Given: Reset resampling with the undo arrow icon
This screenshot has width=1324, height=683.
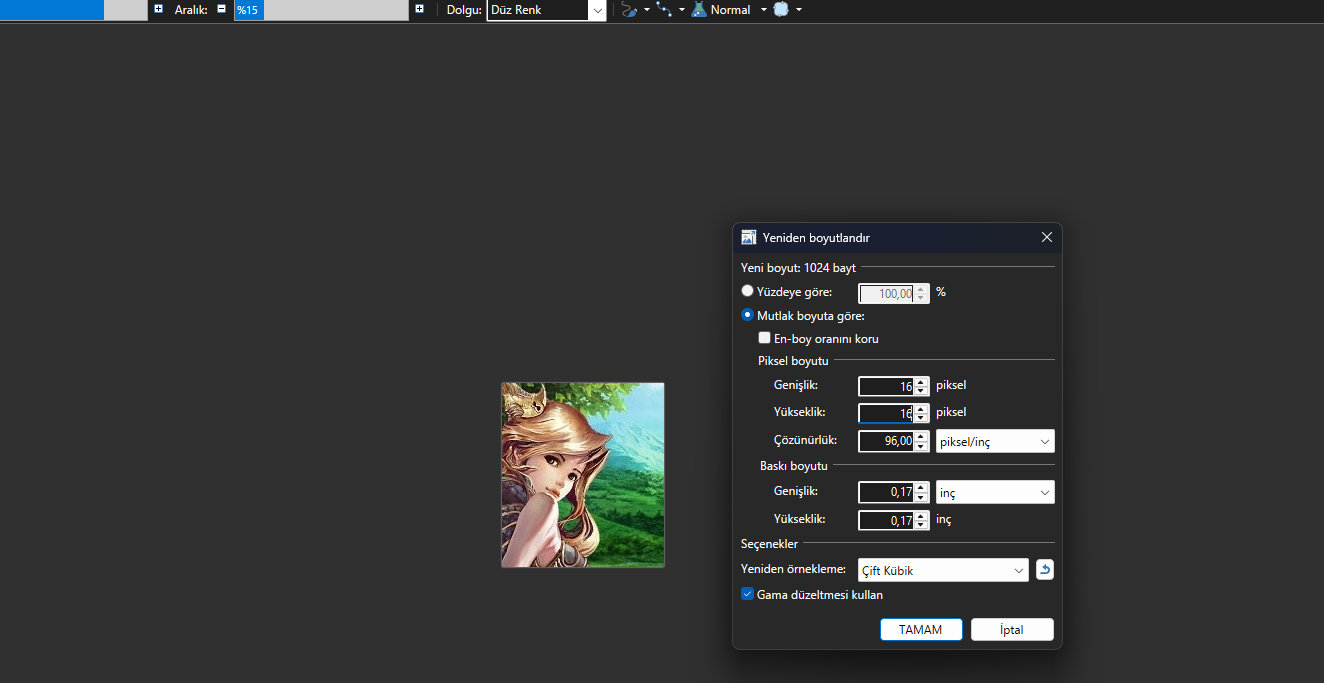Looking at the screenshot, I should (1044, 570).
